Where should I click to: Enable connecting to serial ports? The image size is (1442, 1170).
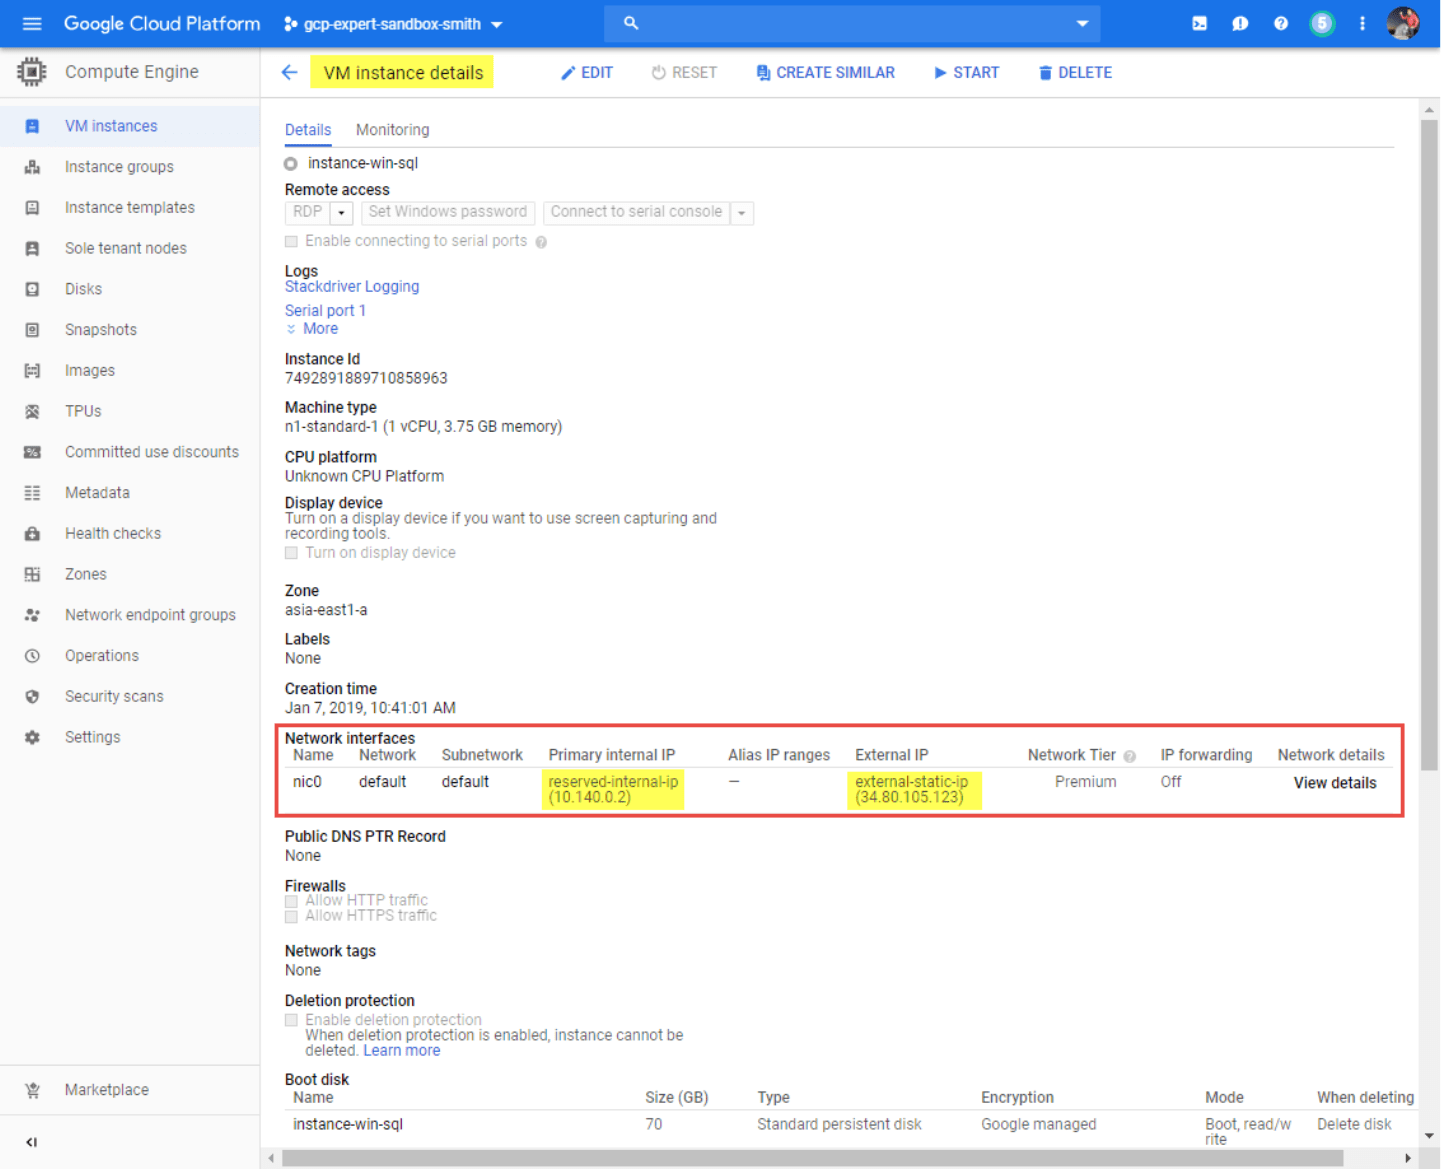click(291, 241)
